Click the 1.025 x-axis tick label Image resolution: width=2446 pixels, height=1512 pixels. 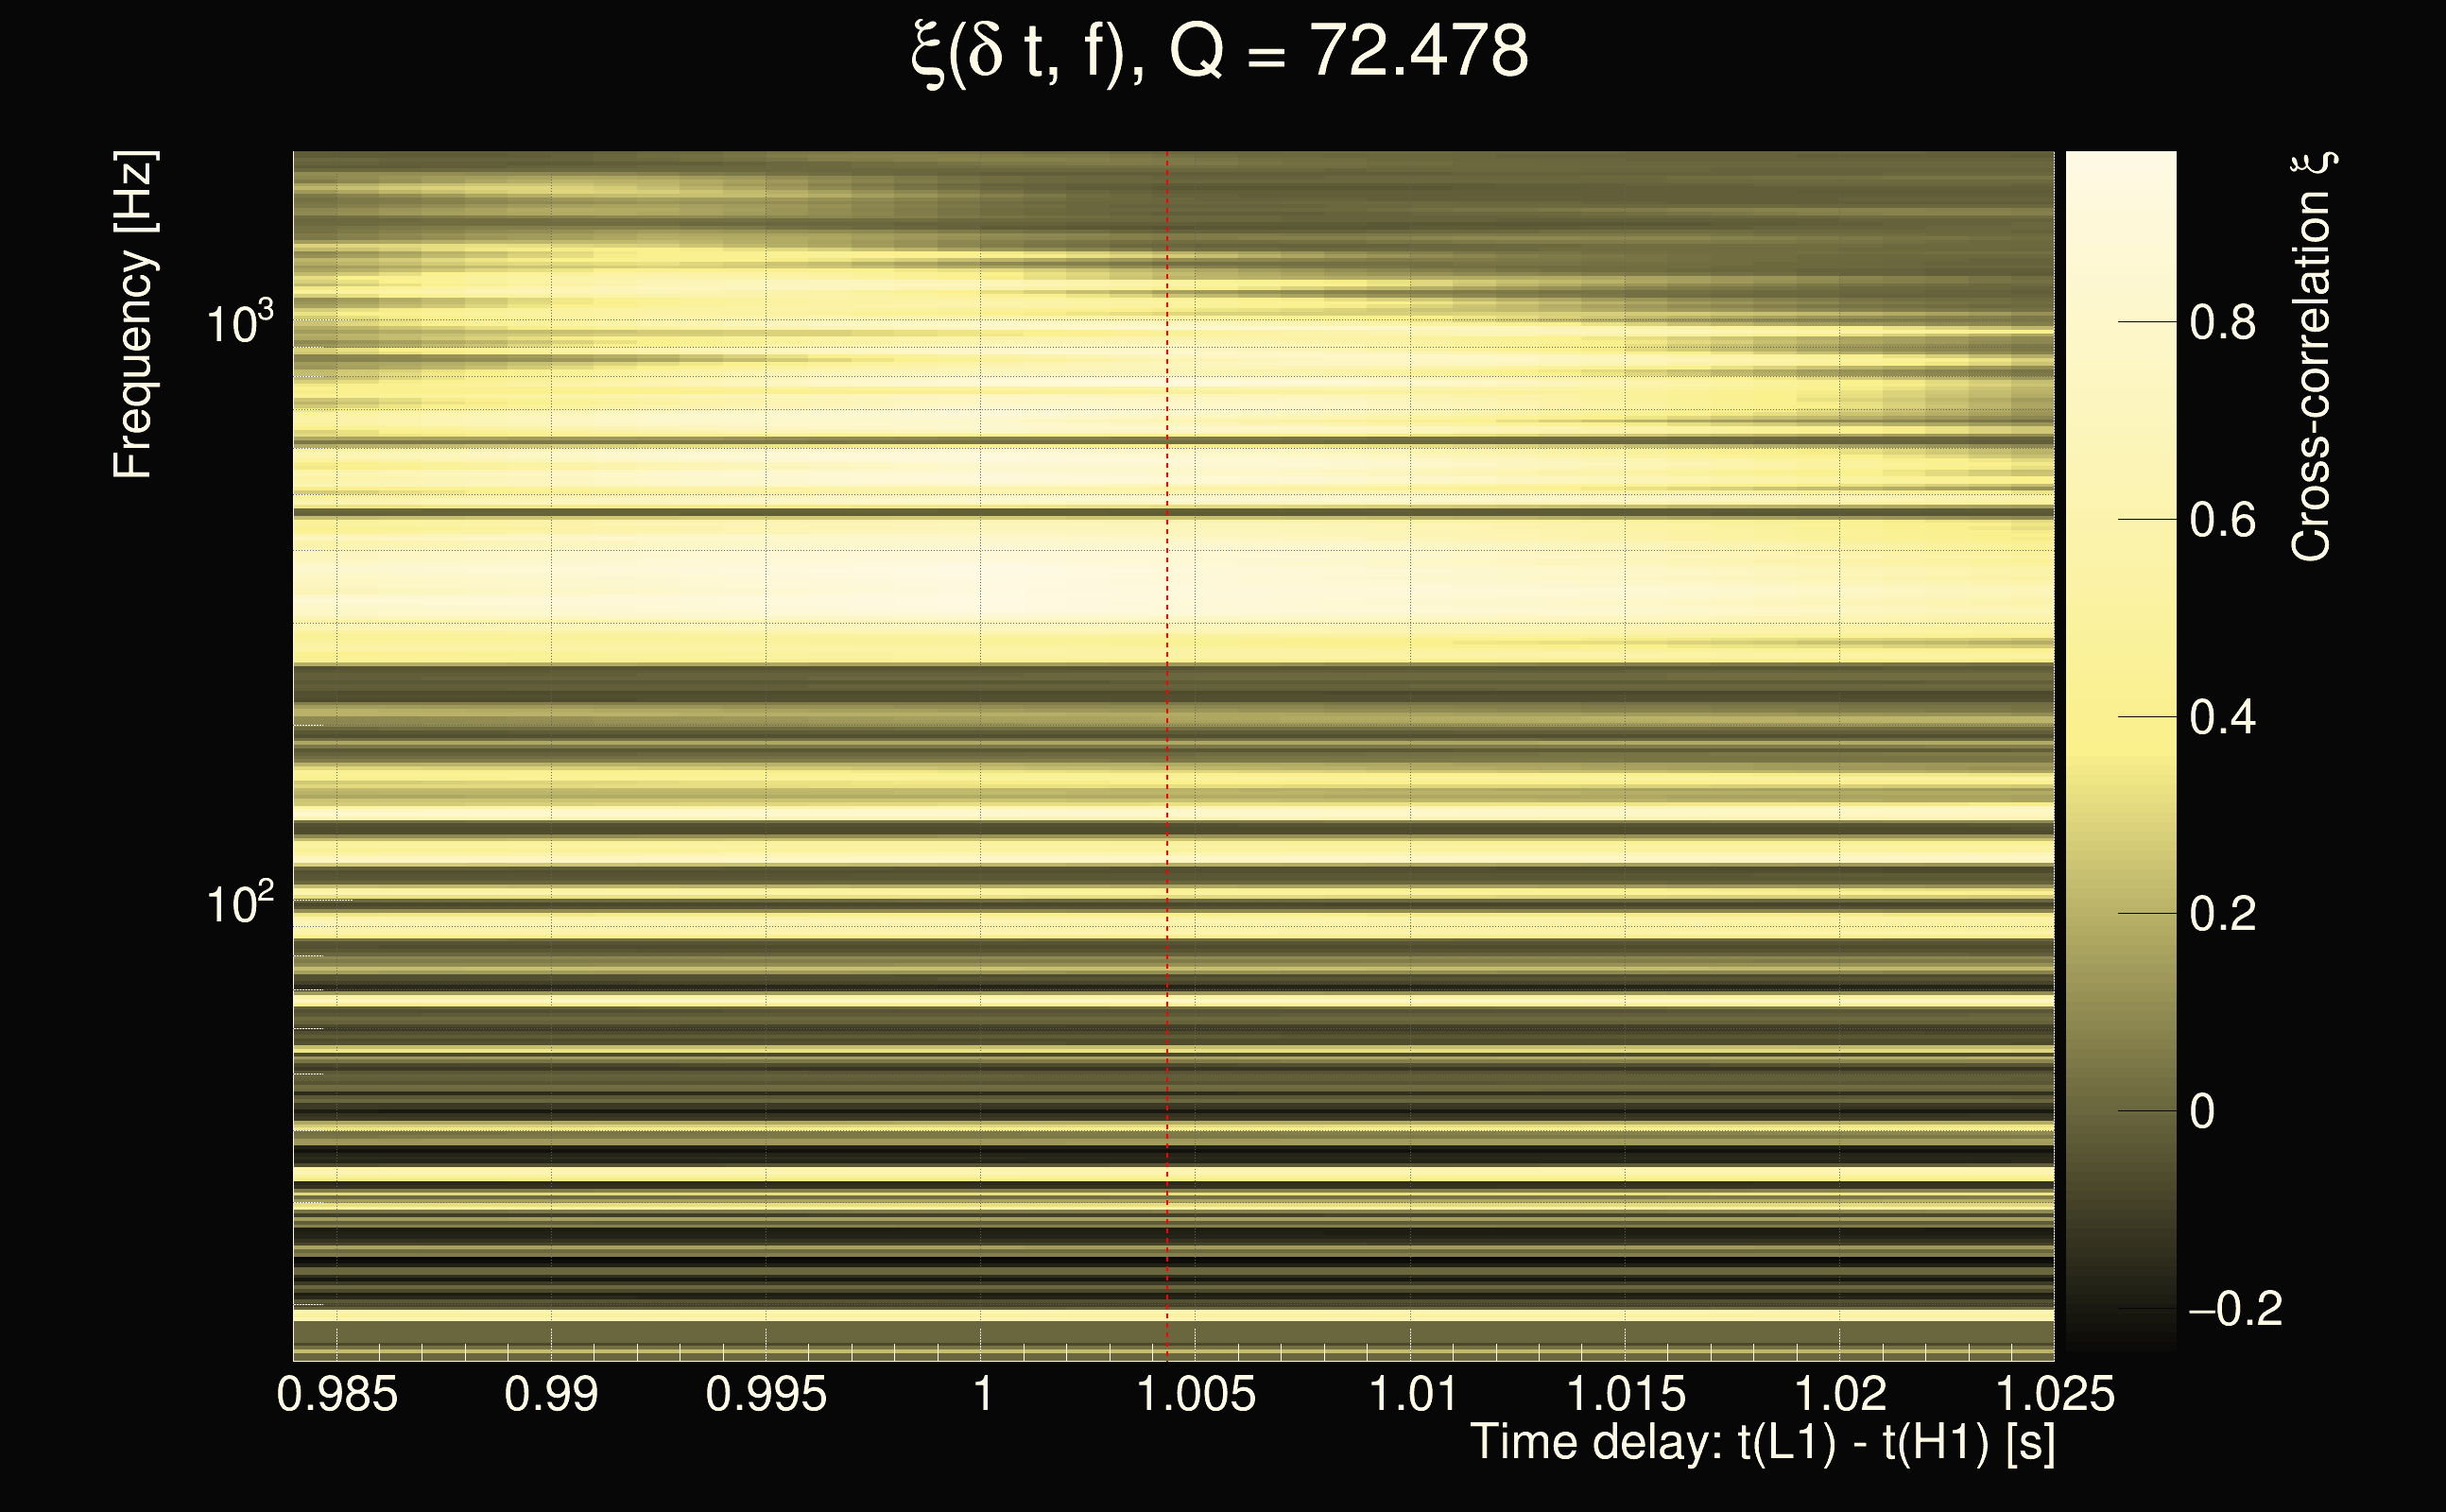coord(2055,1394)
